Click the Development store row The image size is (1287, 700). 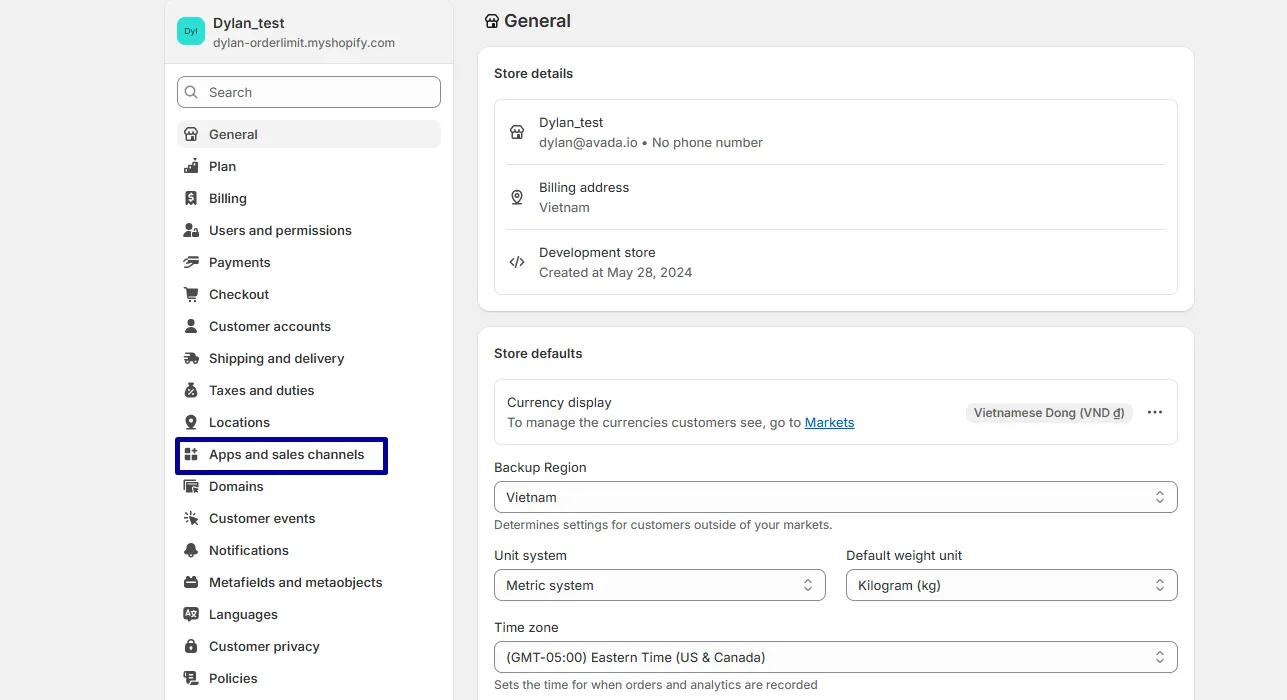pos(836,262)
